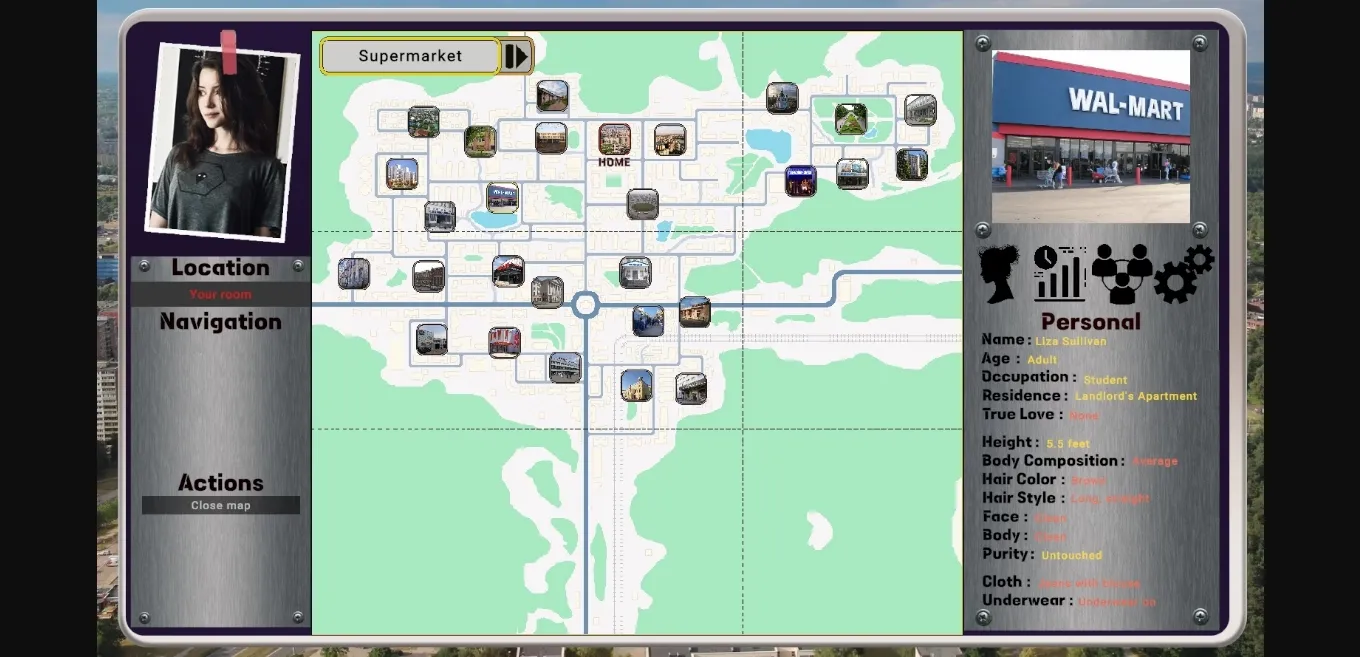Select the white high-rise towers map icon
Image resolution: width=1360 pixels, height=657 pixels.
[402, 174]
